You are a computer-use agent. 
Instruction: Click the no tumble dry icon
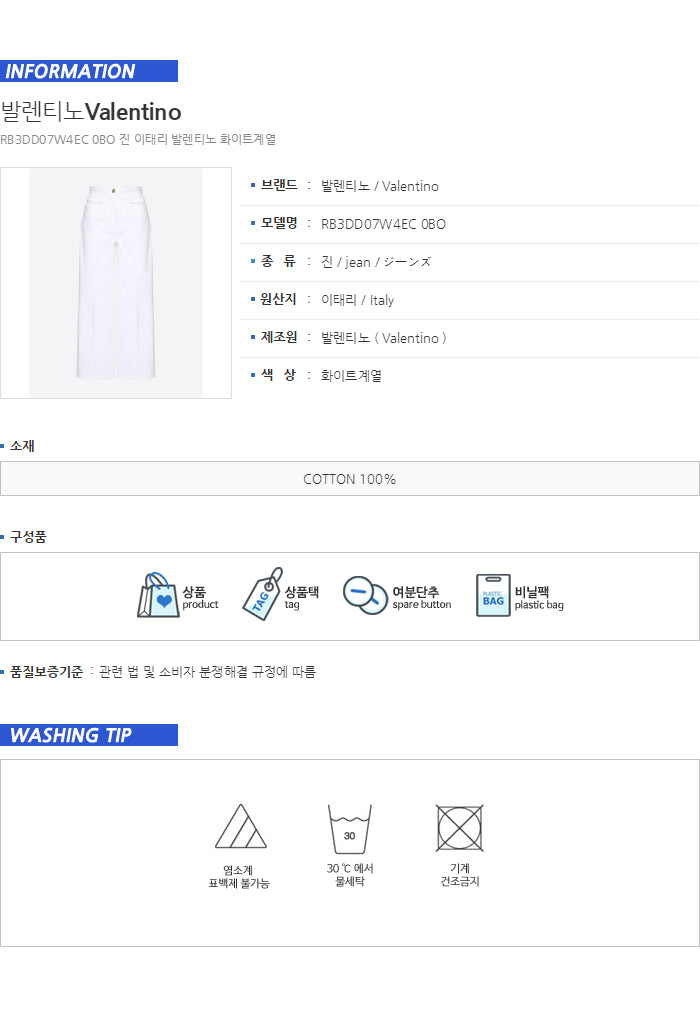[460, 828]
